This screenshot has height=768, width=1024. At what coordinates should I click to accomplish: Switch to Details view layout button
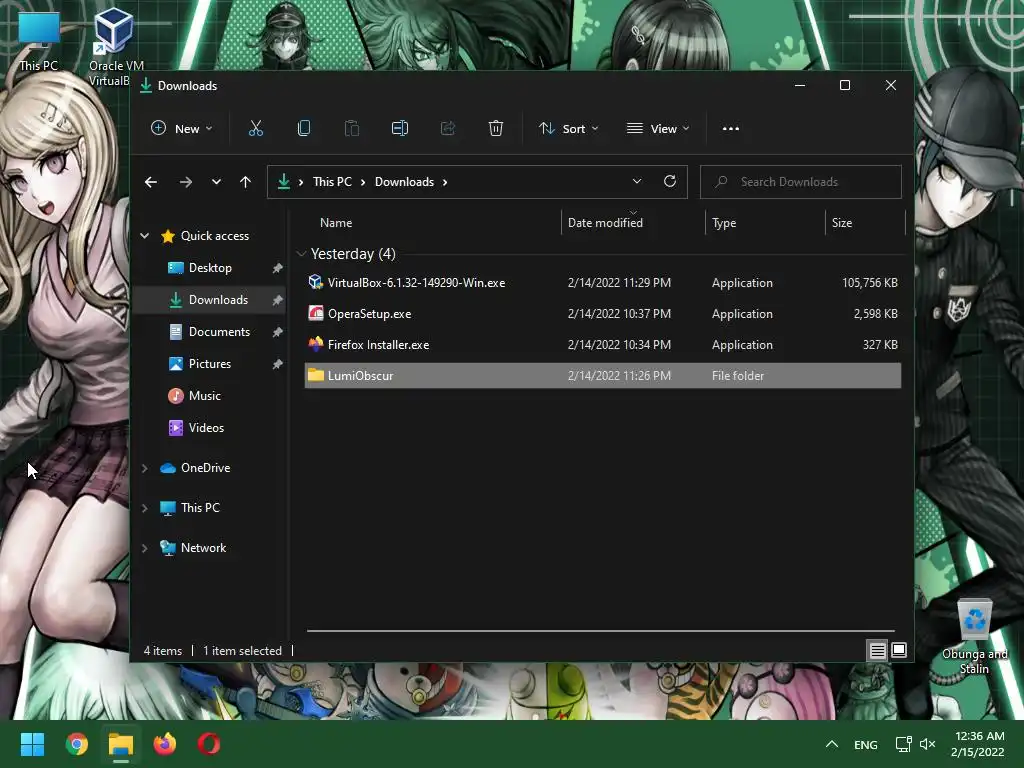click(x=877, y=650)
